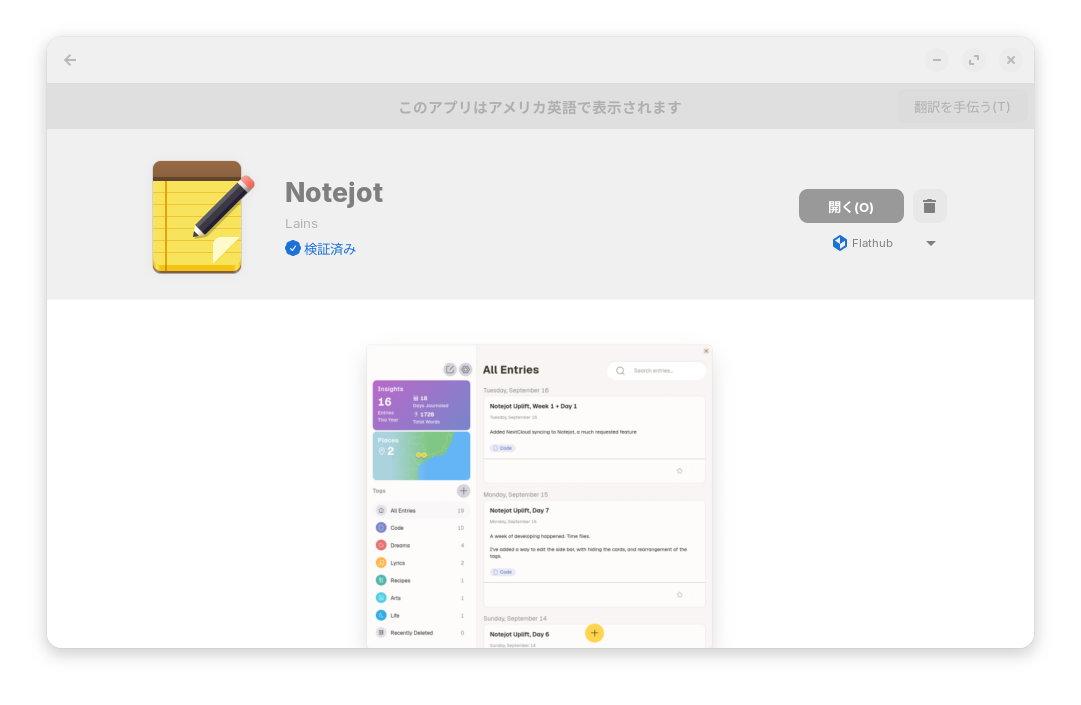1081x705 pixels.
Task: Minimize the software window
Action: [x=936, y=60]
